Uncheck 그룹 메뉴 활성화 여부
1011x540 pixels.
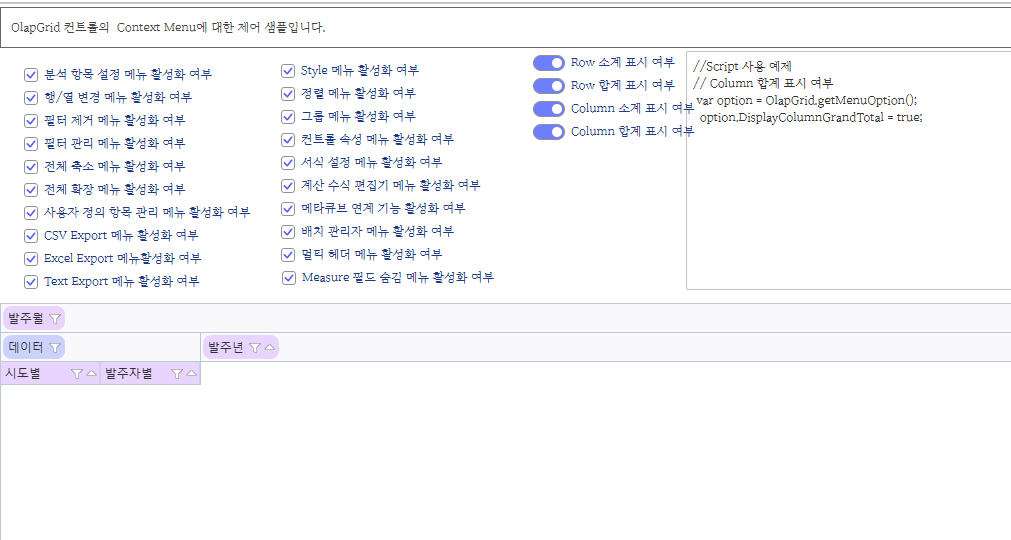coord(288,117)
